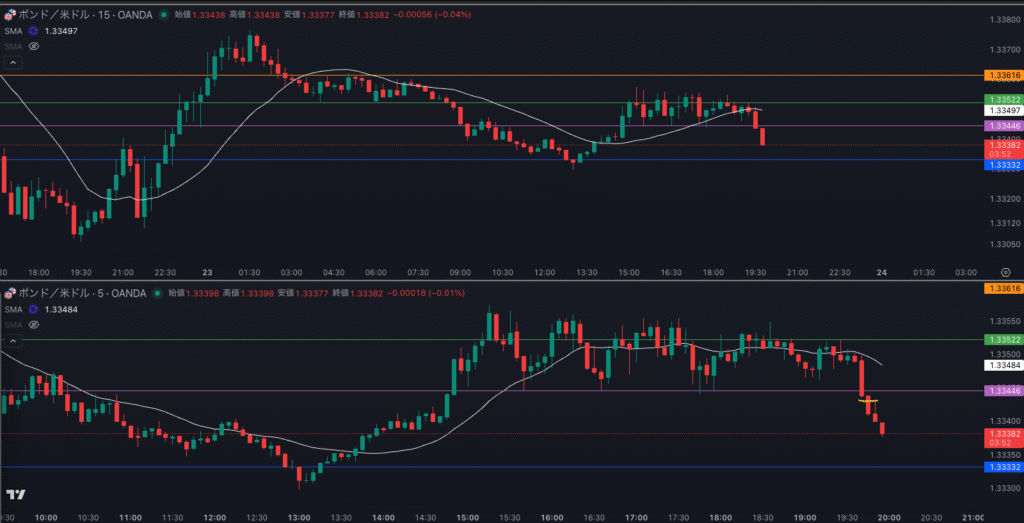Click the GBP/USD flag icon in the 5-minute chart

[10, 293]
